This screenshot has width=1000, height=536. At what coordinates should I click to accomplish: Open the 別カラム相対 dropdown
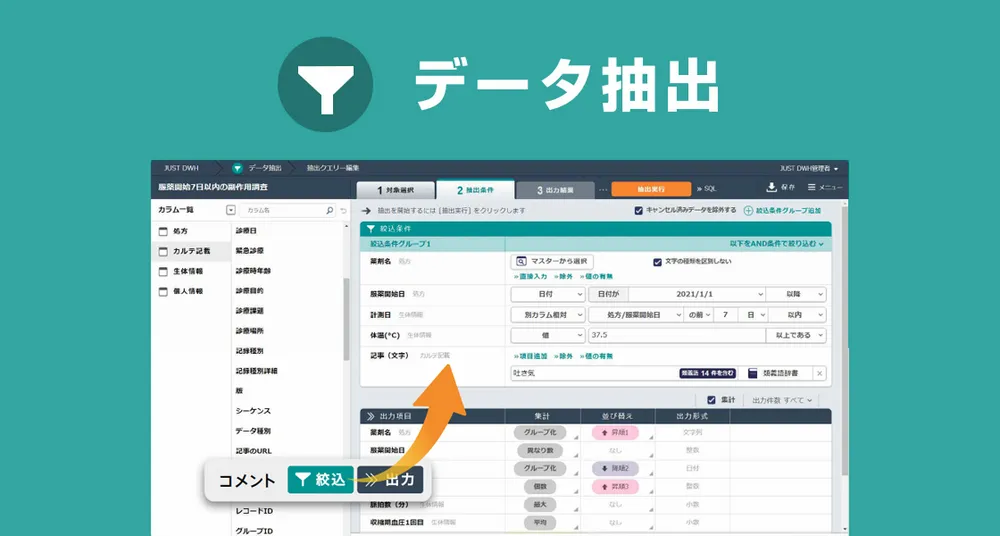[548, 315]
